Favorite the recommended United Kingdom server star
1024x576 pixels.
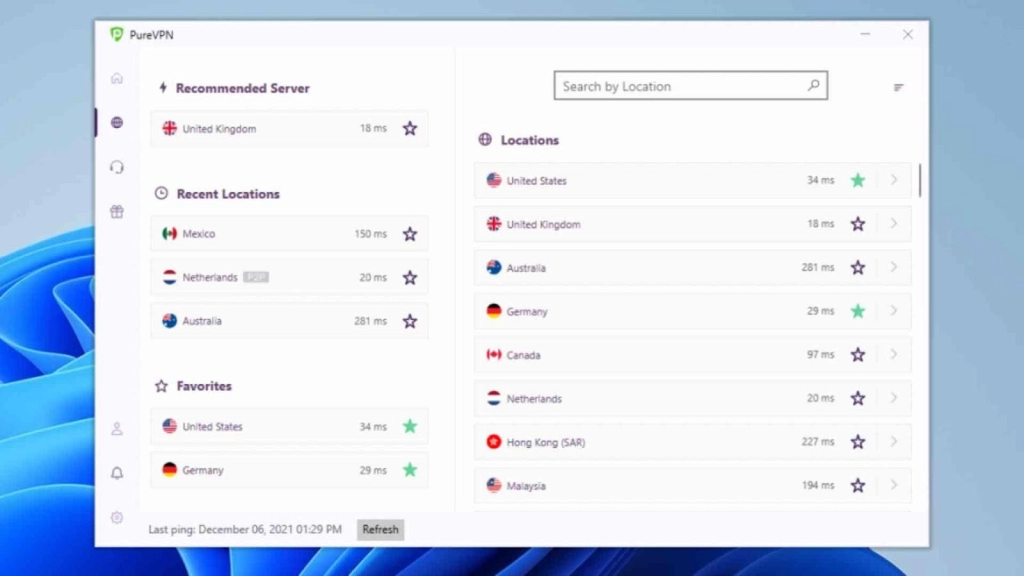[409, 129]
